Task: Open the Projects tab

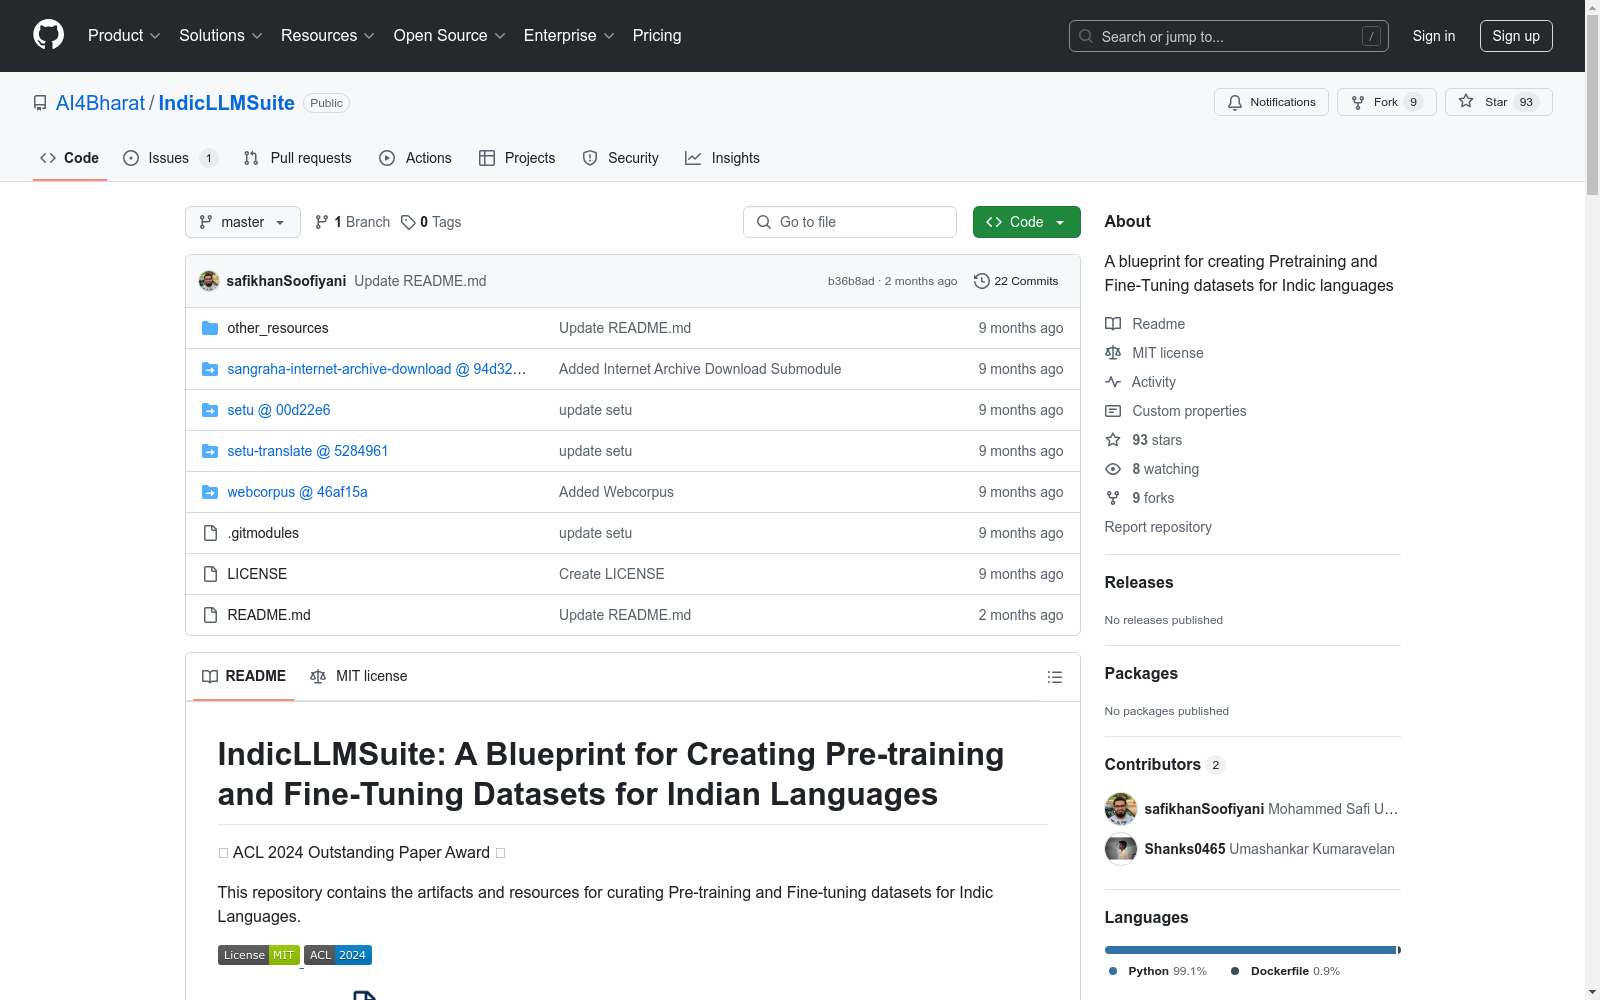Action: pyautogui.click(x=517, y=158)
